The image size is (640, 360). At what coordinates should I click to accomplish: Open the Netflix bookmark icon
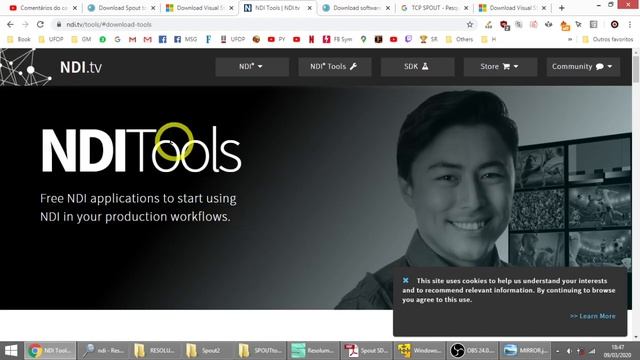[311, 39]
